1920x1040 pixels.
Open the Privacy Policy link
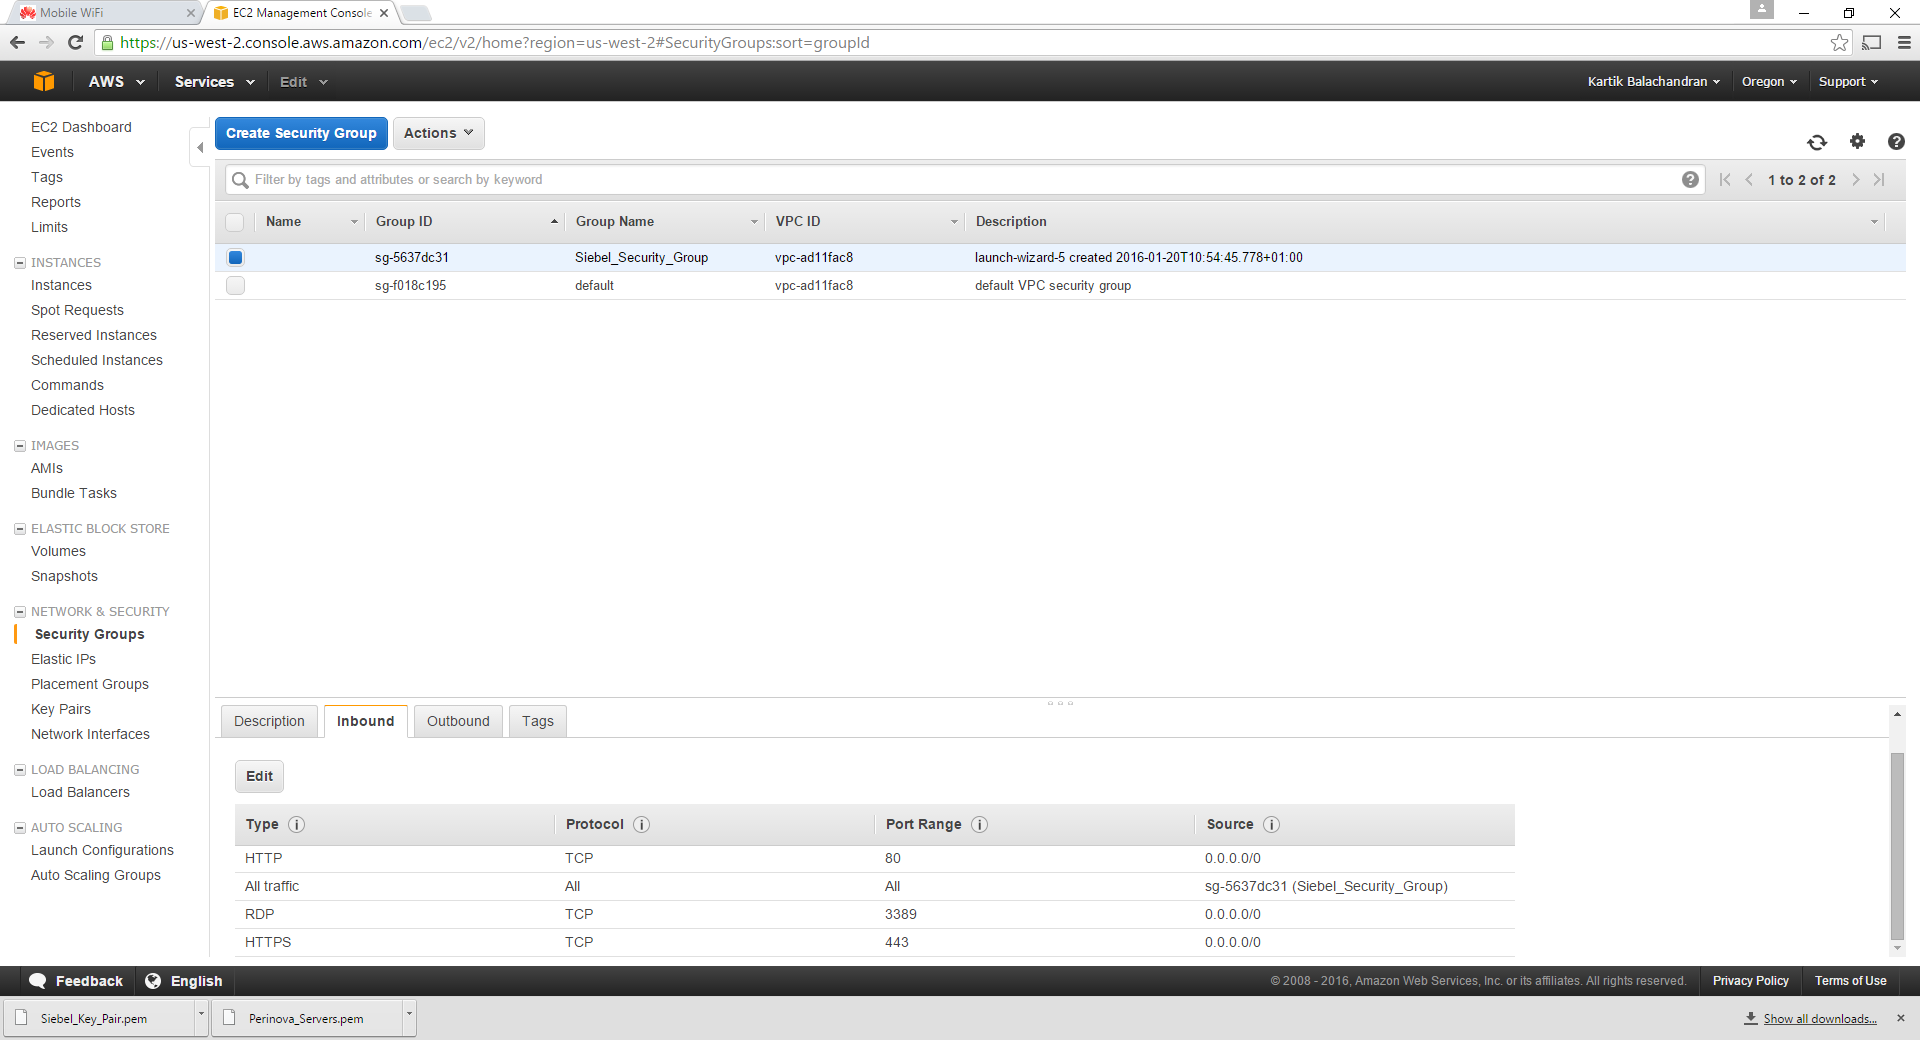1750,981
